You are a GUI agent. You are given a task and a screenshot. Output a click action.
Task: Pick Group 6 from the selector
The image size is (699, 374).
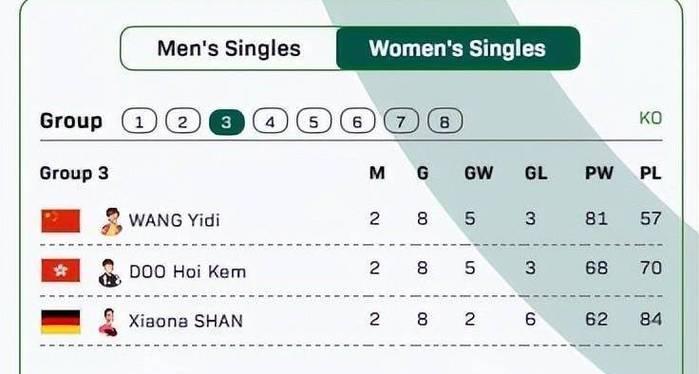click(358, 121)
